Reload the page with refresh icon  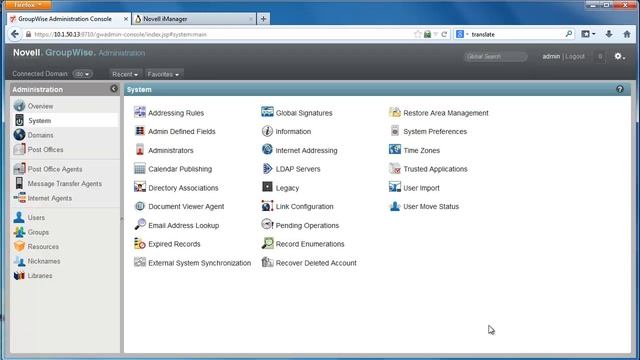point(444,34)
